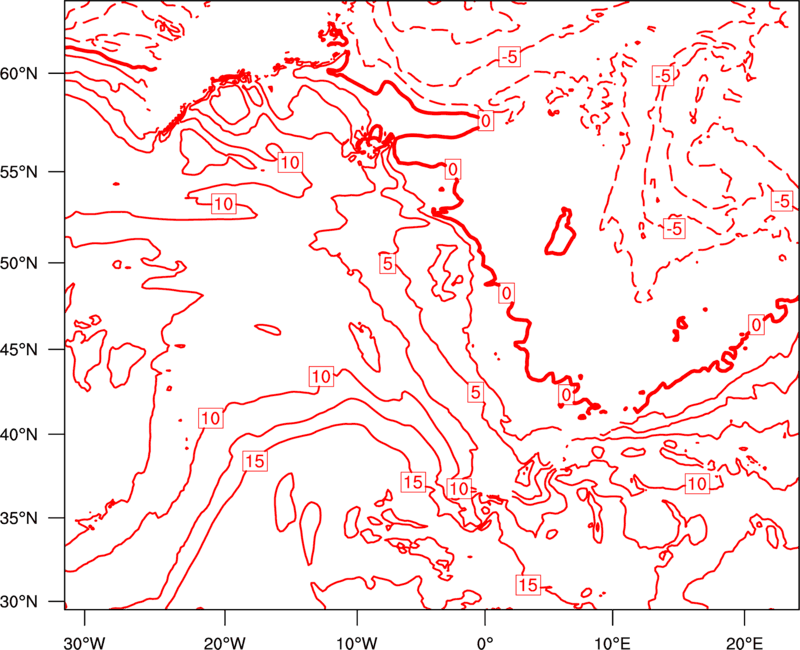Select the lower 5 contour label
This screenshot has width=800, height=650.
[x=476, y=392]
